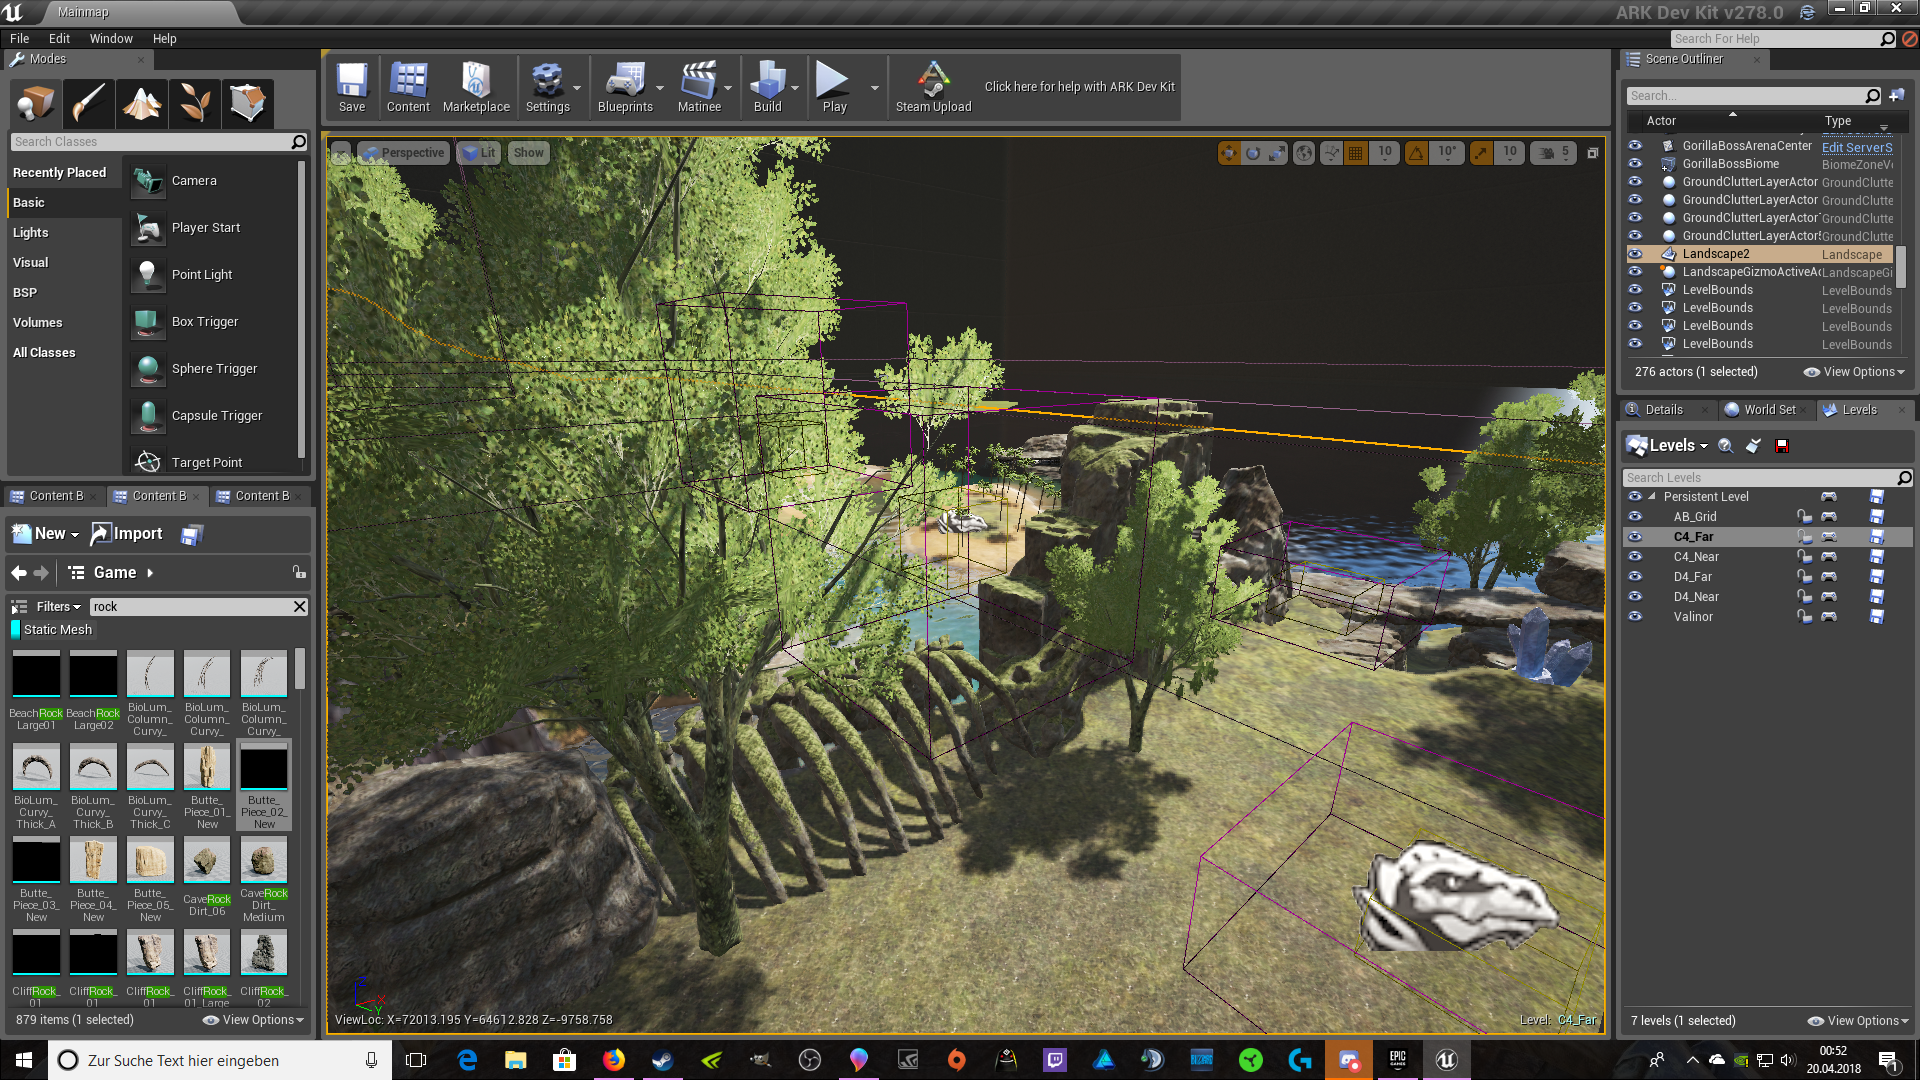The width and height of the screenshot is (1920, 1080).
Task: Click the Lit view mode button
Action: (x=479, y=153)
